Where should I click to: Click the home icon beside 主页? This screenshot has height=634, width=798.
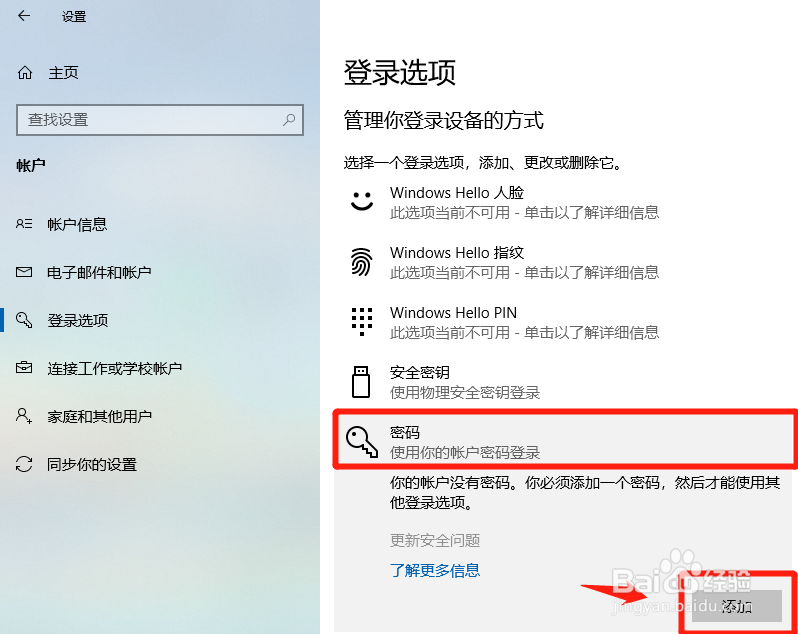[25, 73]
